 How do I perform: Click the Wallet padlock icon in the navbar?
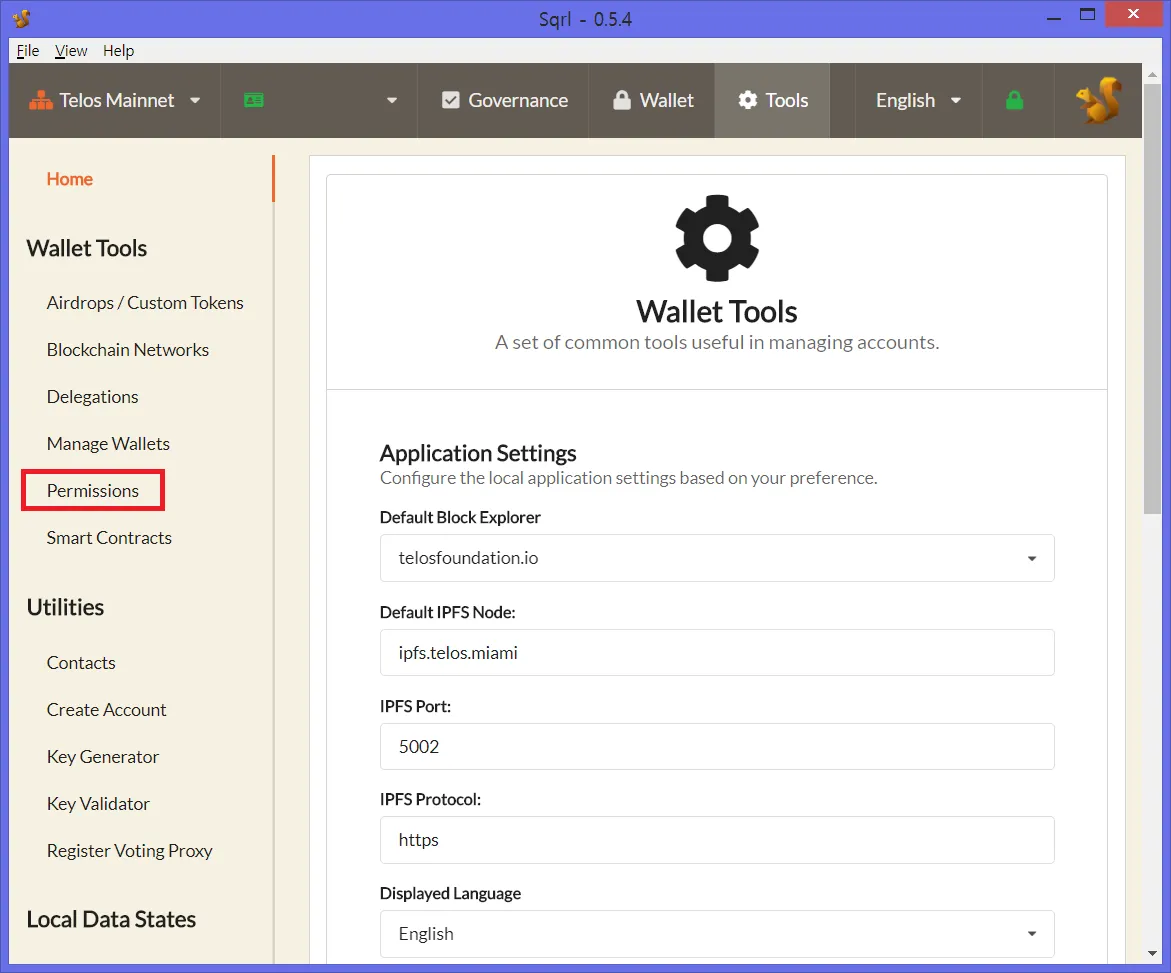(621, 100)
